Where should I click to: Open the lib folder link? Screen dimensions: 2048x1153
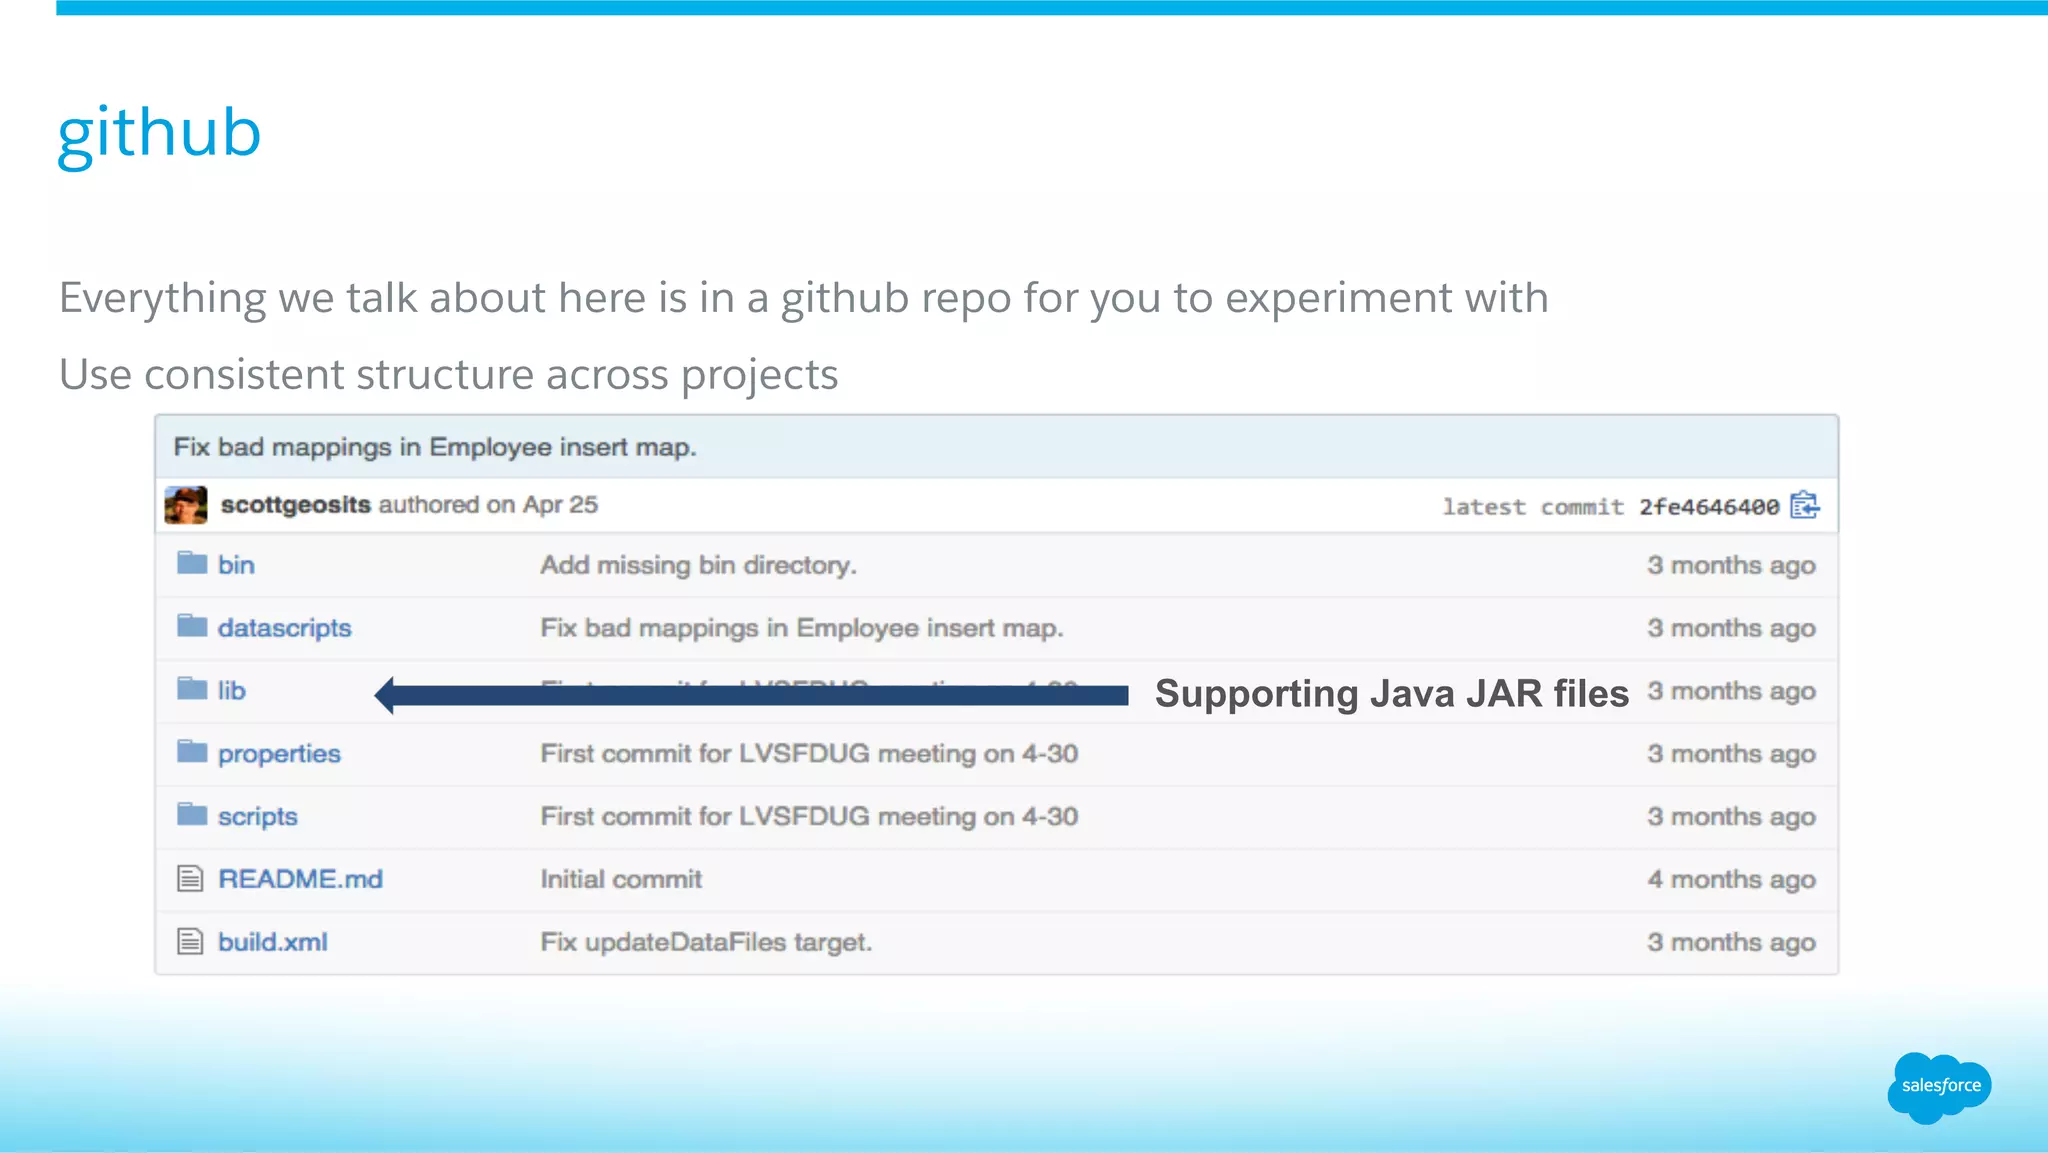[231, 691]
